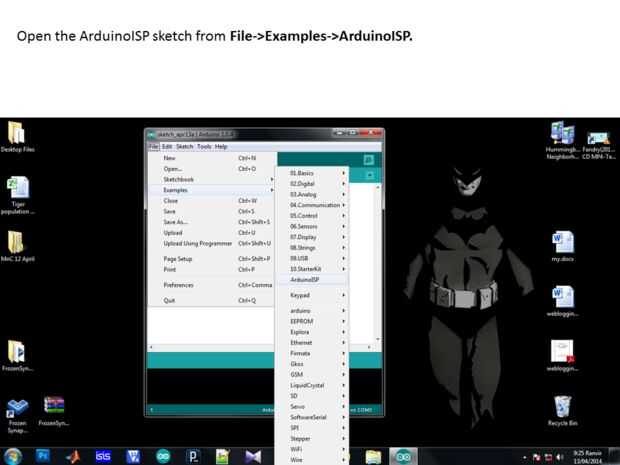Click the taskbar clock and date
This screenshot has width=620, height=465.
coord(588,457)
